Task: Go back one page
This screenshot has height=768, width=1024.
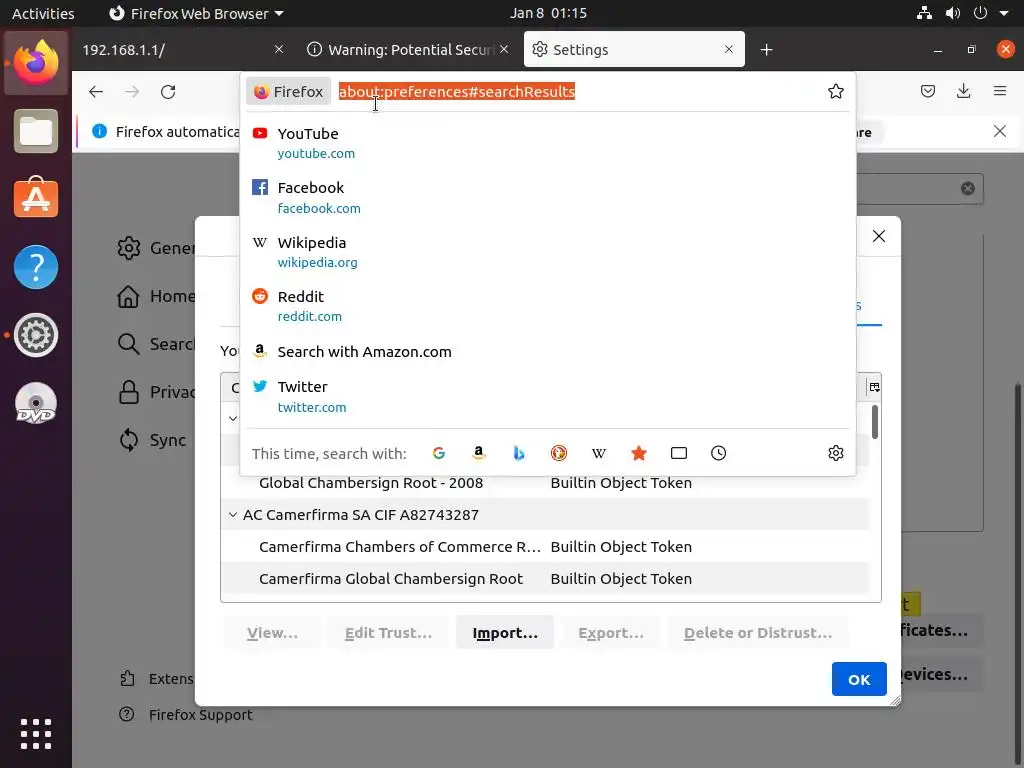Action: point(96,91)
